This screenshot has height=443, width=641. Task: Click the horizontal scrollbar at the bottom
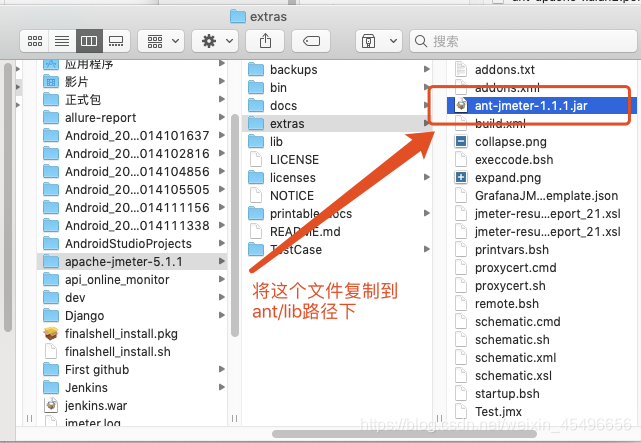(x=404, y=434)
